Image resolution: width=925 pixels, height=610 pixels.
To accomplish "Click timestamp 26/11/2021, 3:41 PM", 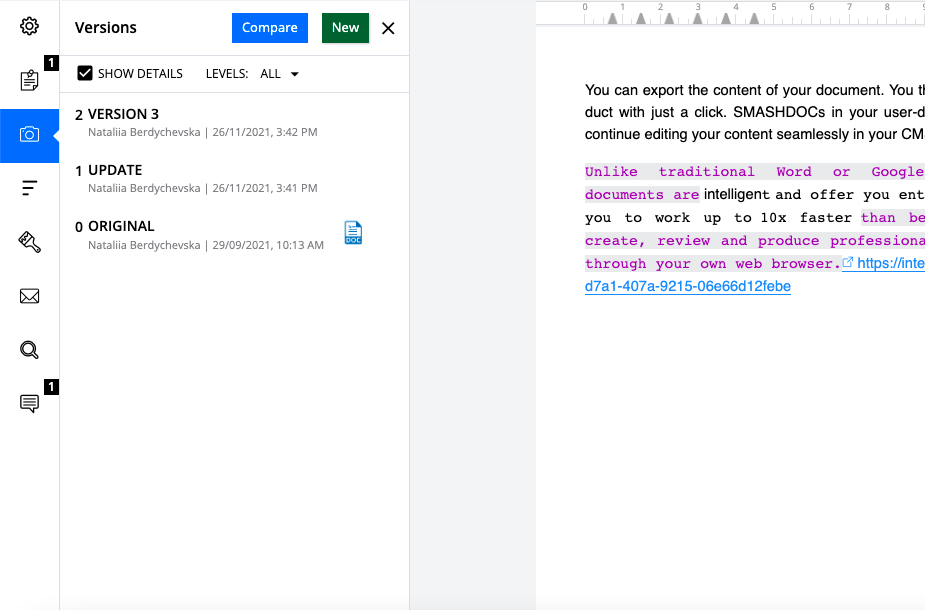I will 265,188.
